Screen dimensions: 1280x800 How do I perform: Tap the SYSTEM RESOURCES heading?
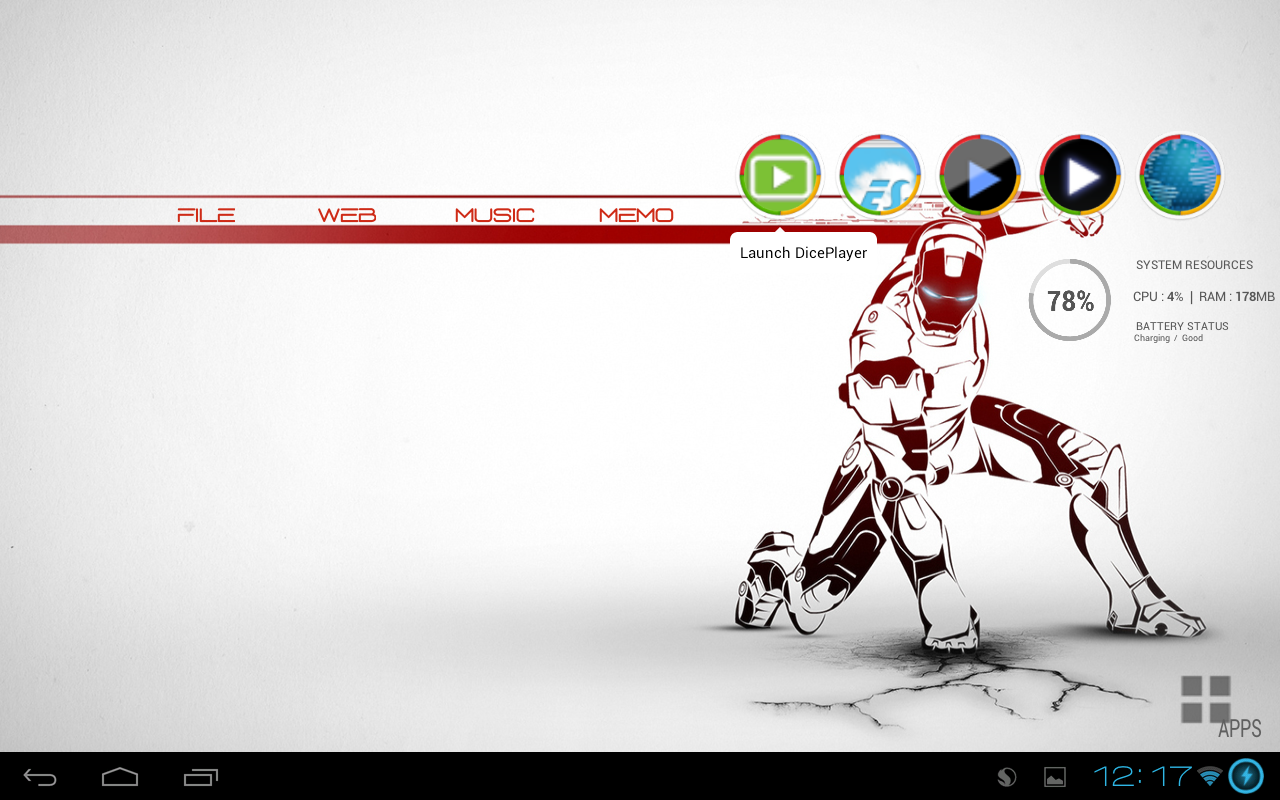click(1194, 265)
